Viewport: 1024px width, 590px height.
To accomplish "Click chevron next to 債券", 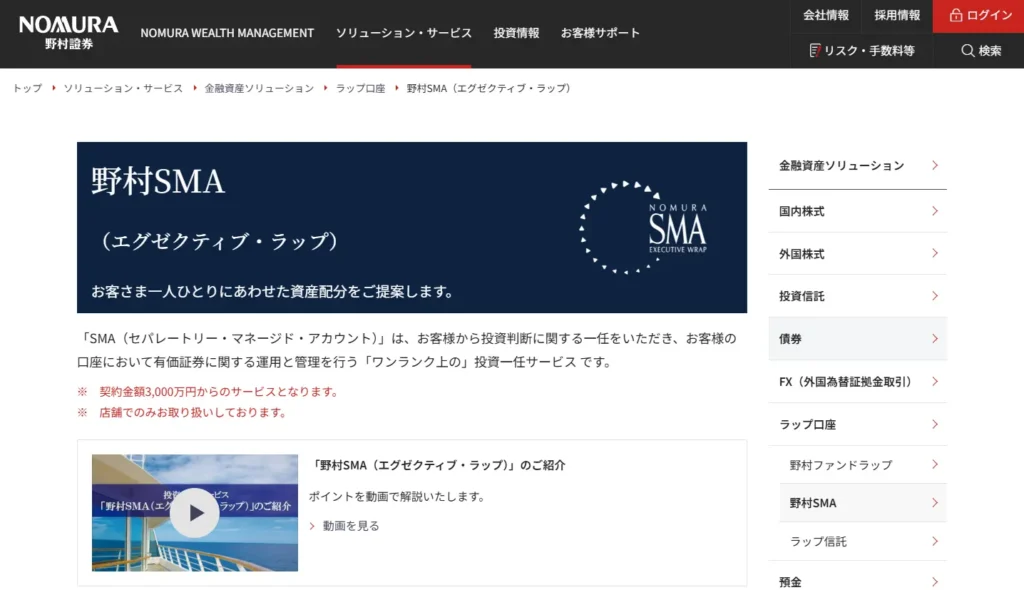I will pos(935,338).
